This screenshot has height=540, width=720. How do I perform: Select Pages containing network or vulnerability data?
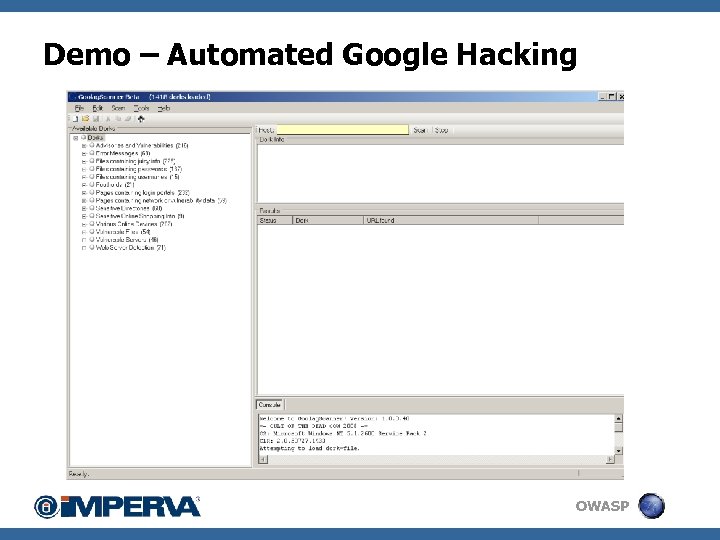161,201
